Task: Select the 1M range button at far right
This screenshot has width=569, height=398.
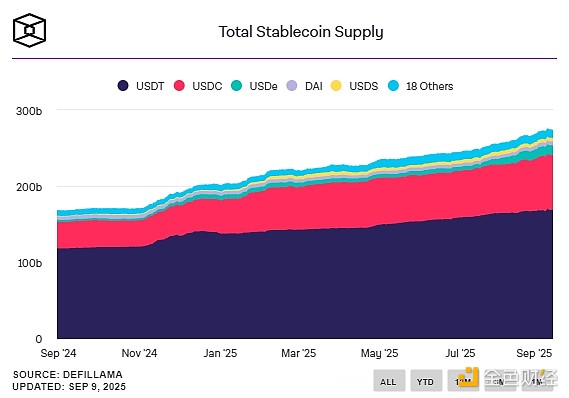Action: pos(537,381)
